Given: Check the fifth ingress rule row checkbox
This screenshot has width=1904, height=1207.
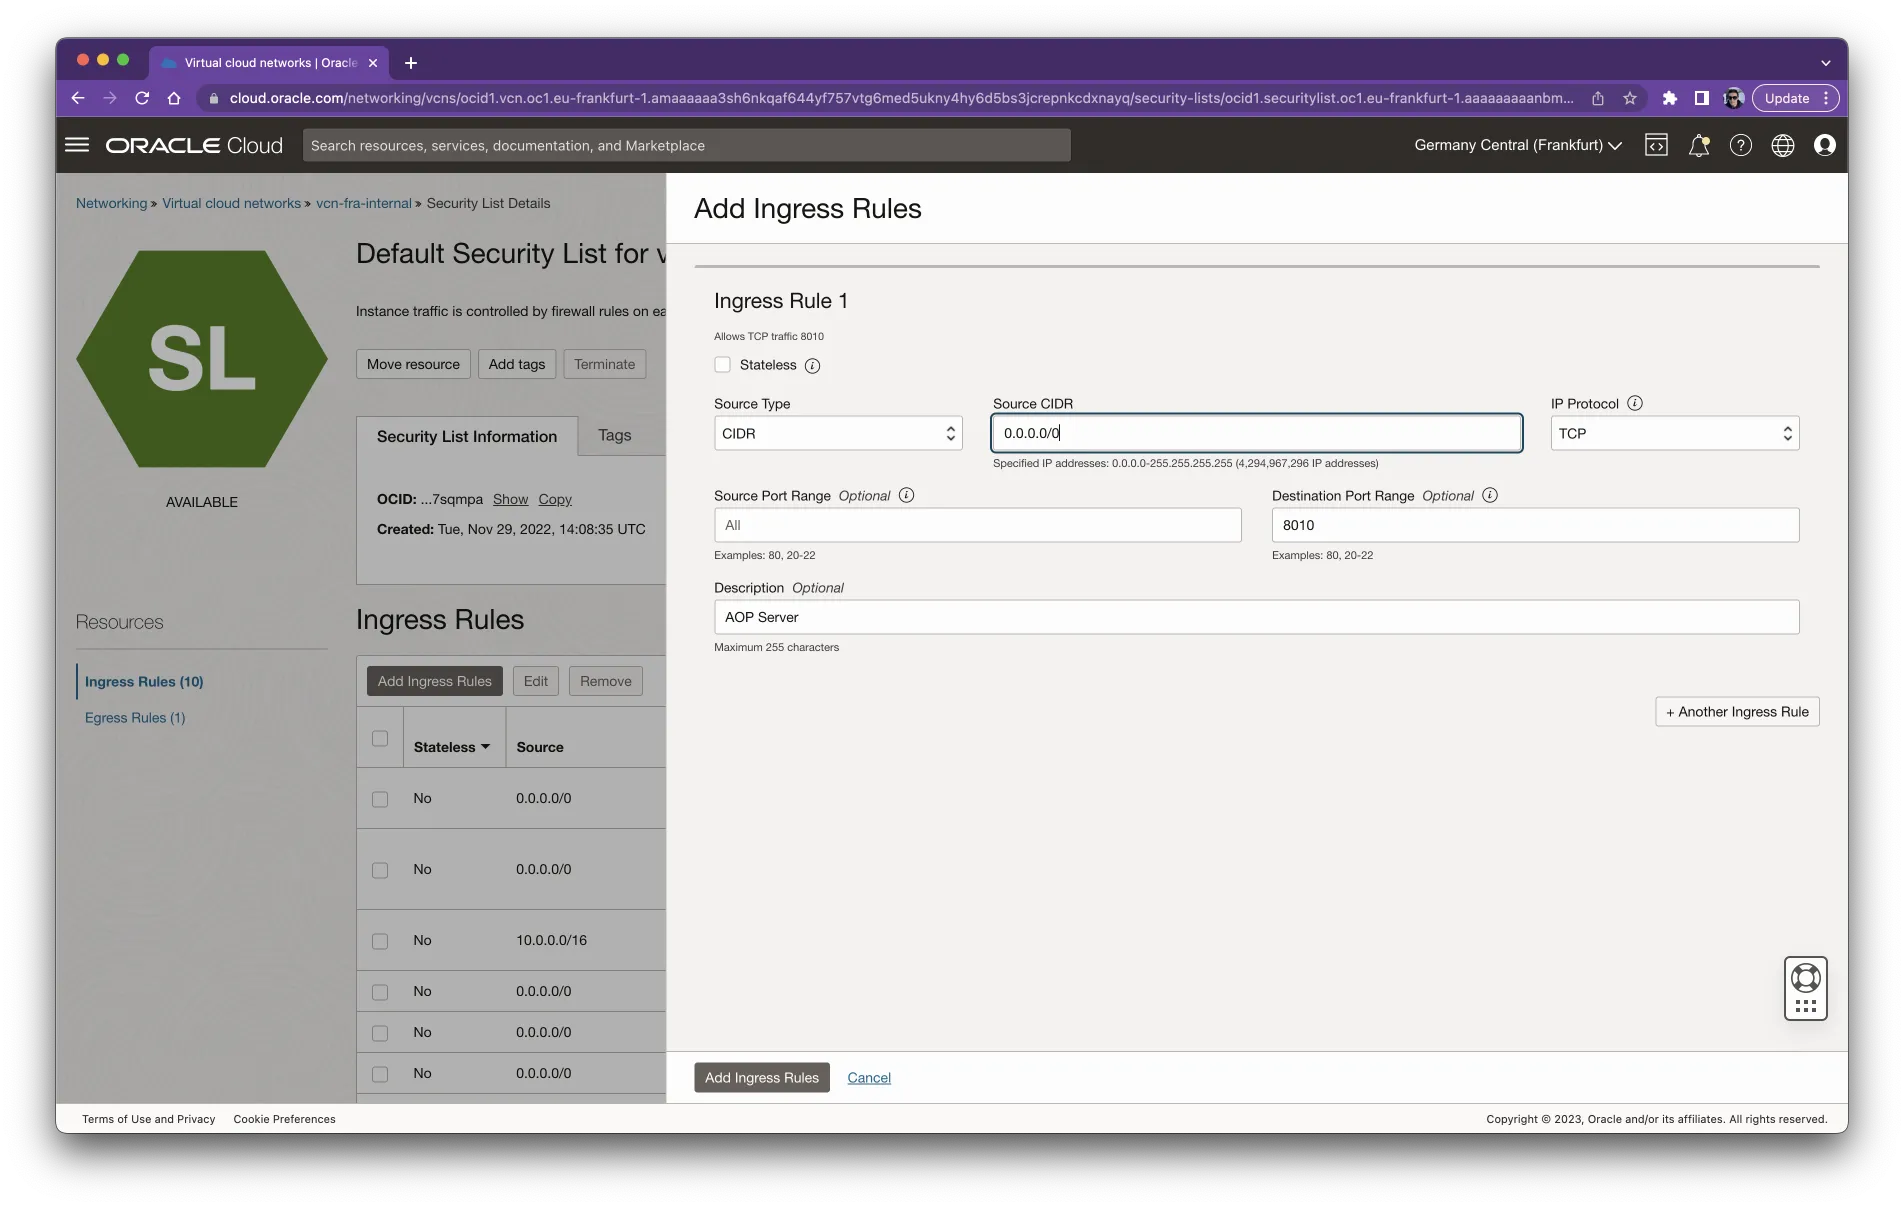Looking at the screenshot, I should 380,1033.
